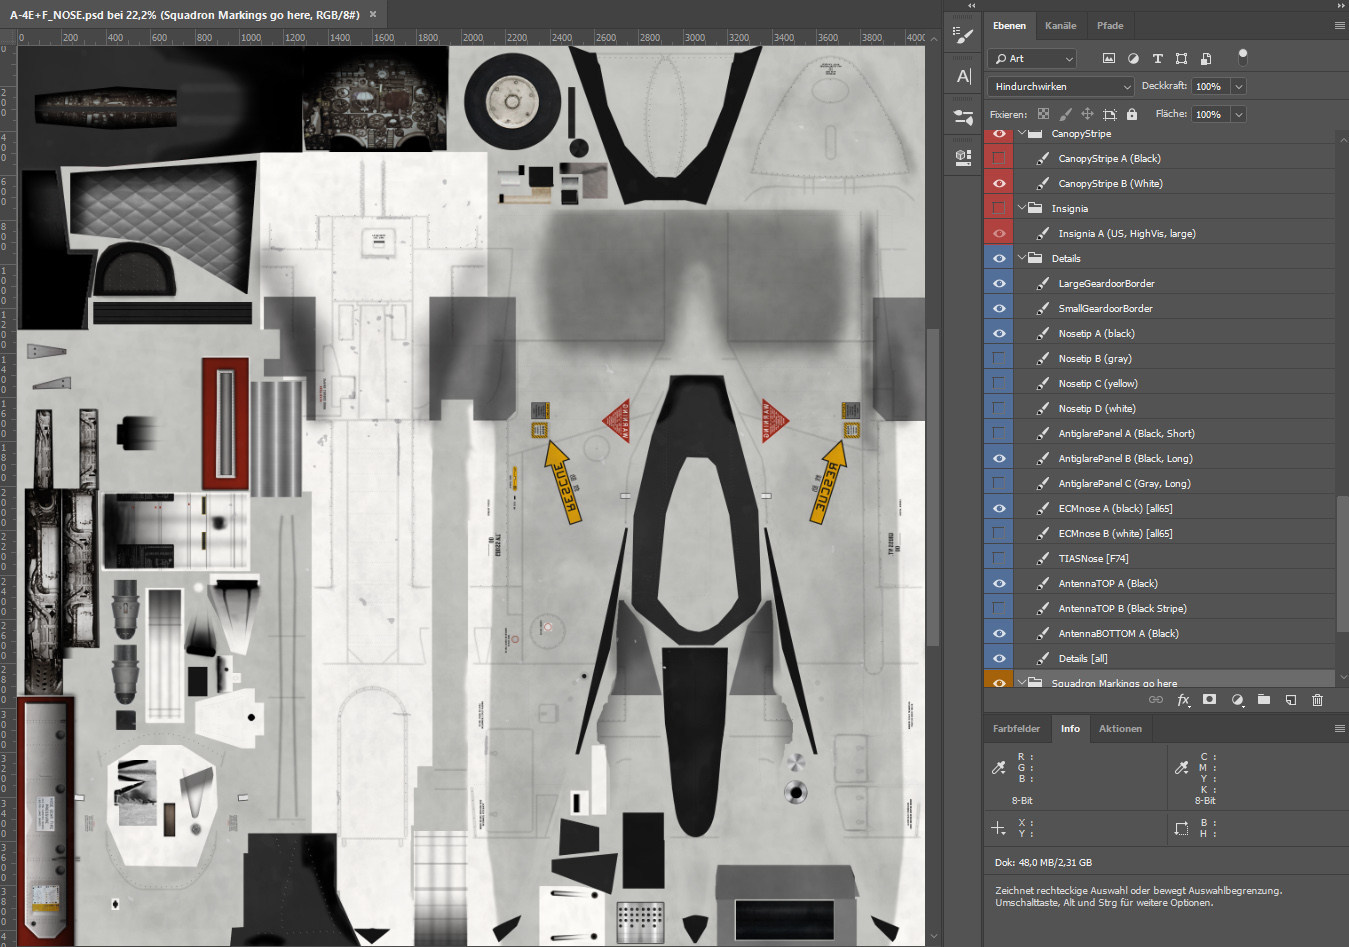Open the Deckkraft opacity dropdown arrow
Image resolution: width=1349 pixels, height=947 pixels.
pyautogui.click(x=1239, y=87)
